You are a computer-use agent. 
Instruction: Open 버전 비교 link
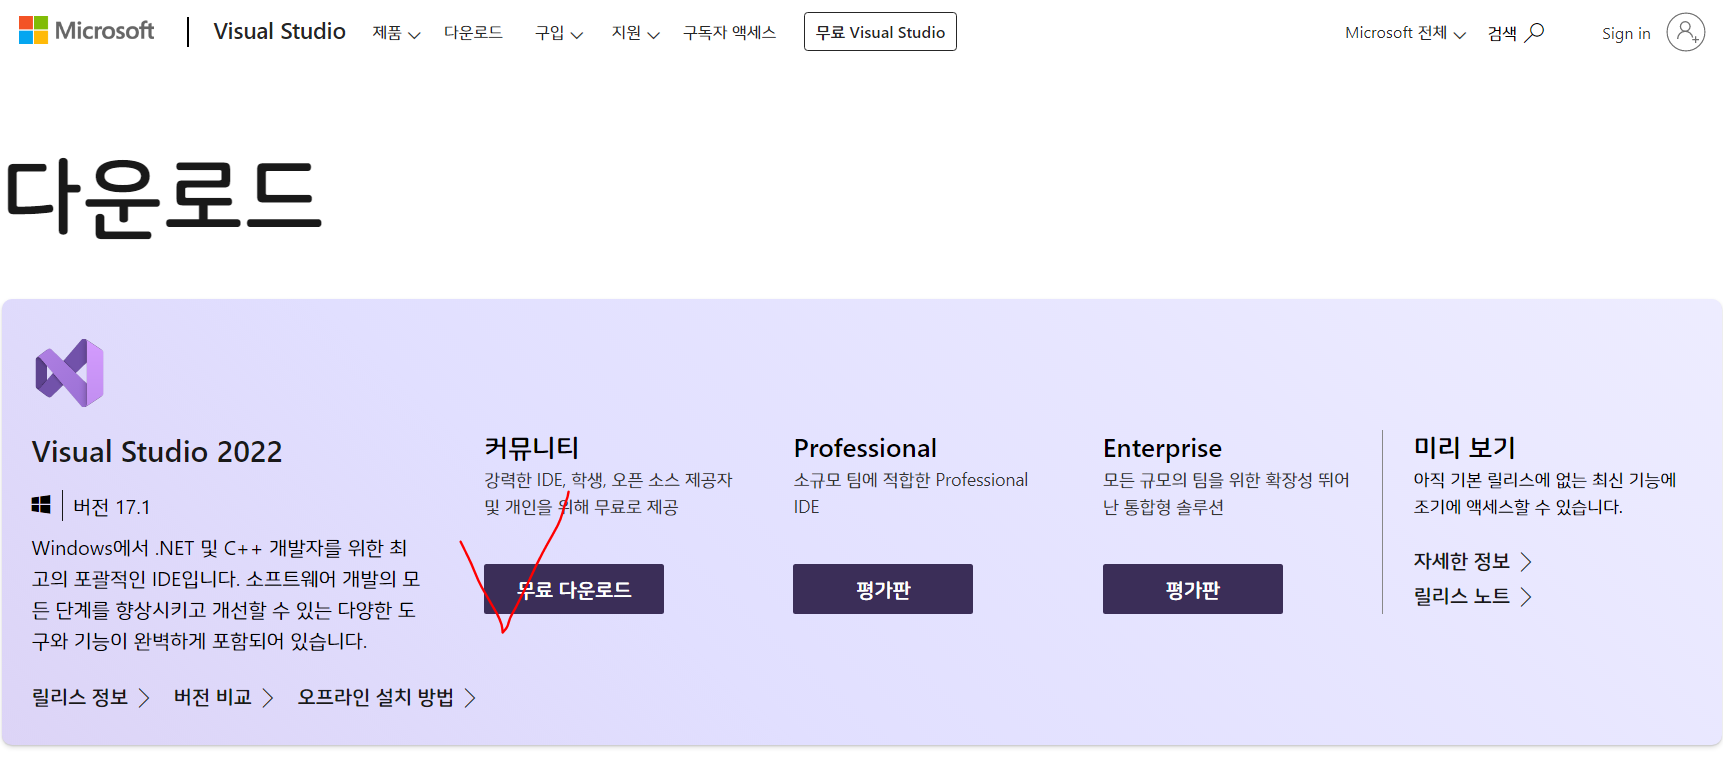[x=213, y=697]
